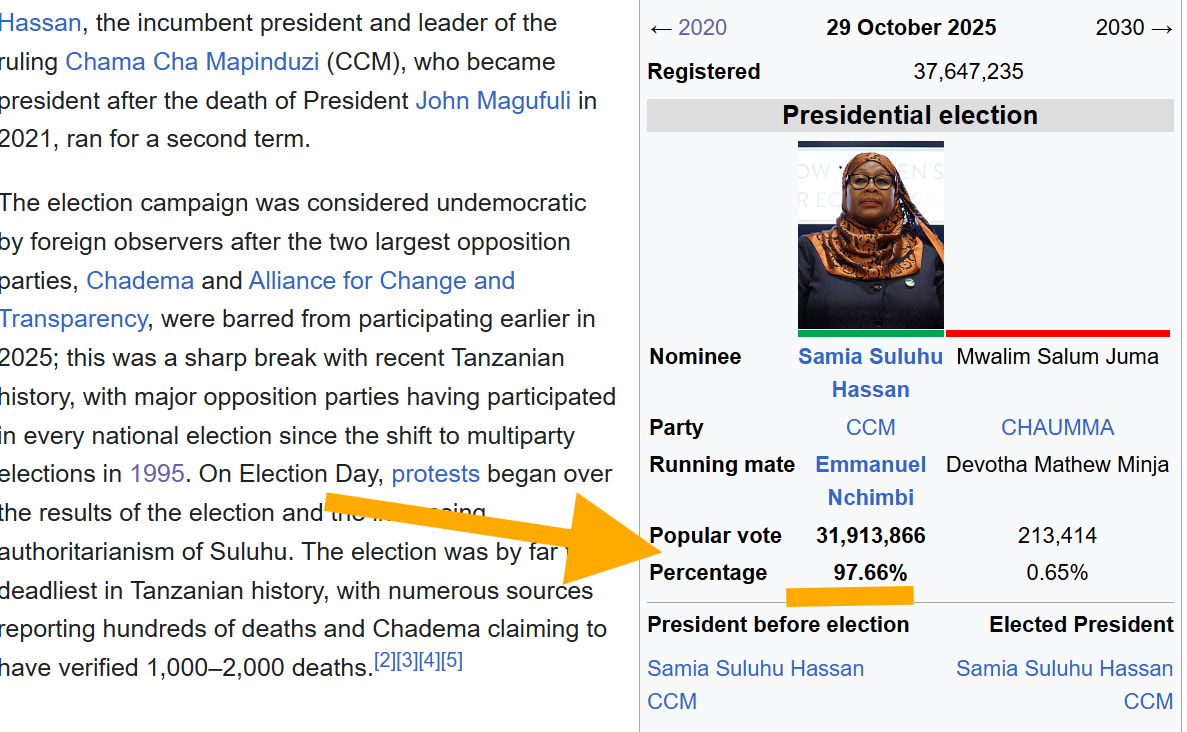
Task: Click Samia Suluhu Hassan under President before election
Action: point(755,668)
